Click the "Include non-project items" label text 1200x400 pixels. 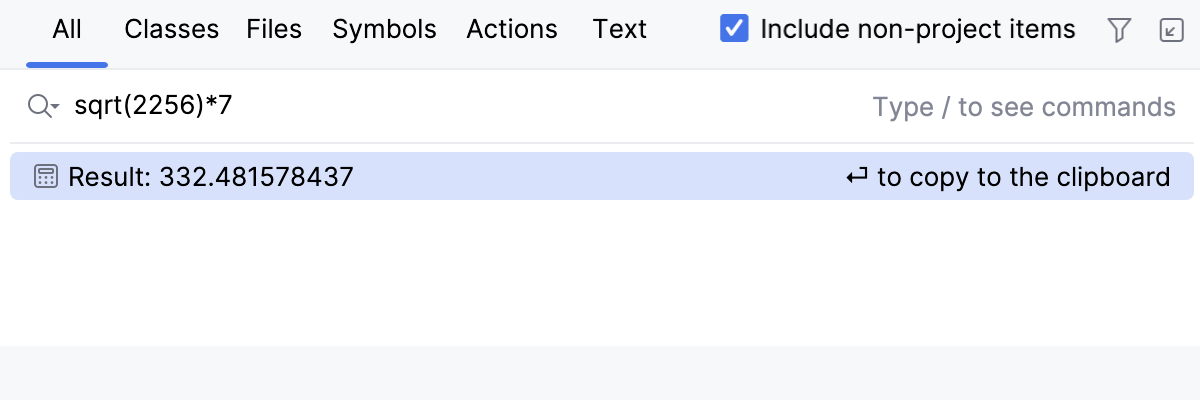click(x=917, y=29)
